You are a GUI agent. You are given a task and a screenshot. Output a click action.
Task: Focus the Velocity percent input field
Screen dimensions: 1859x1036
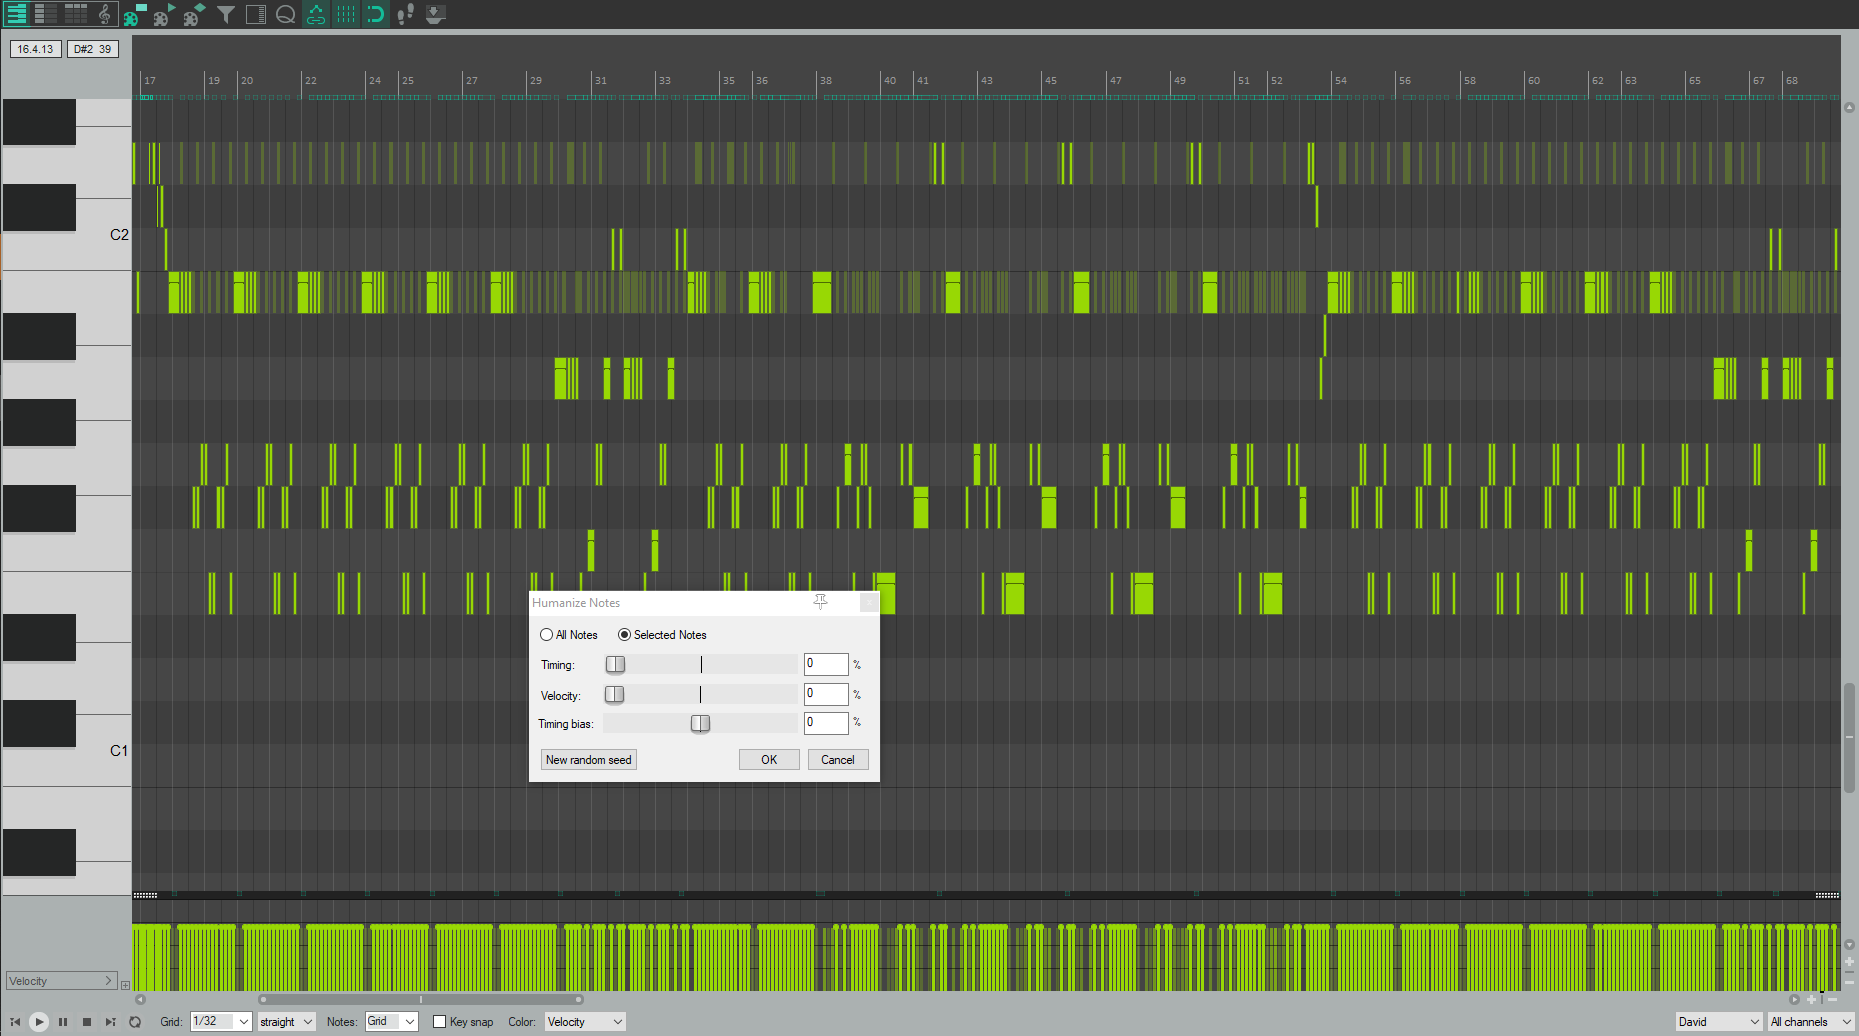point(826,694)
